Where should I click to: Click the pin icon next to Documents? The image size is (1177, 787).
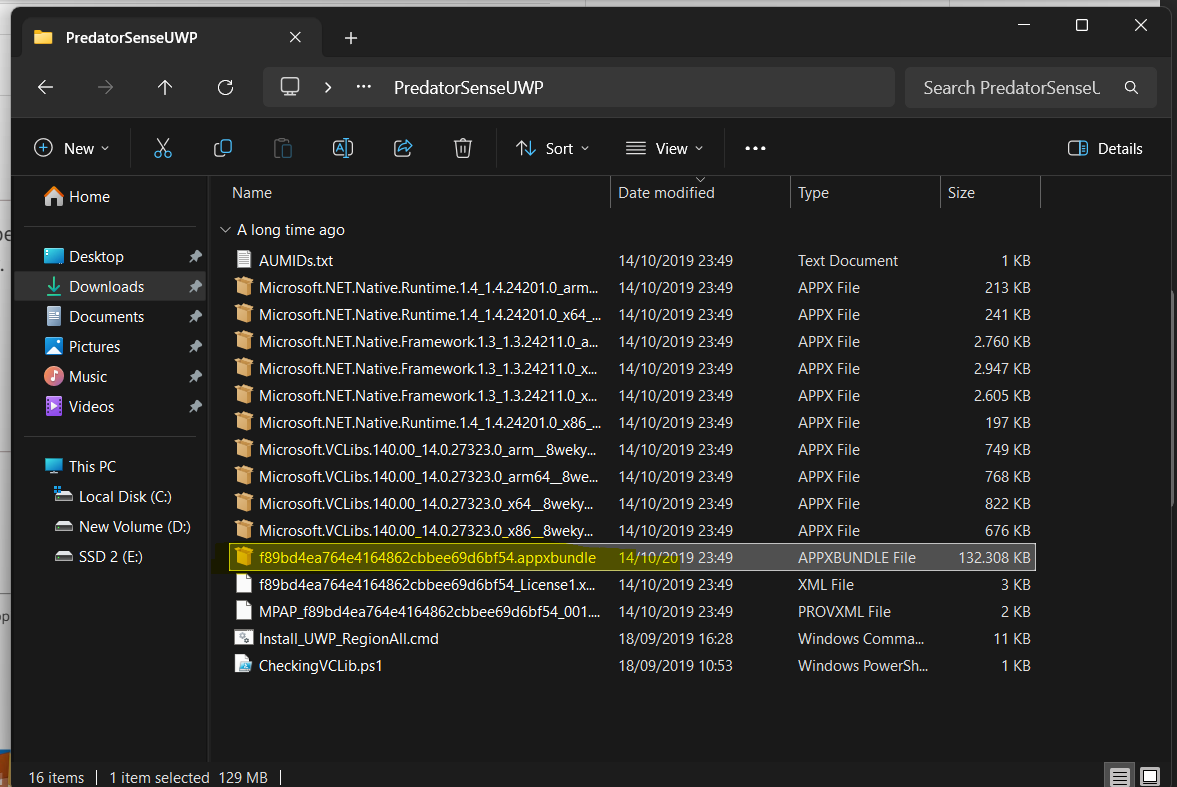195,316
